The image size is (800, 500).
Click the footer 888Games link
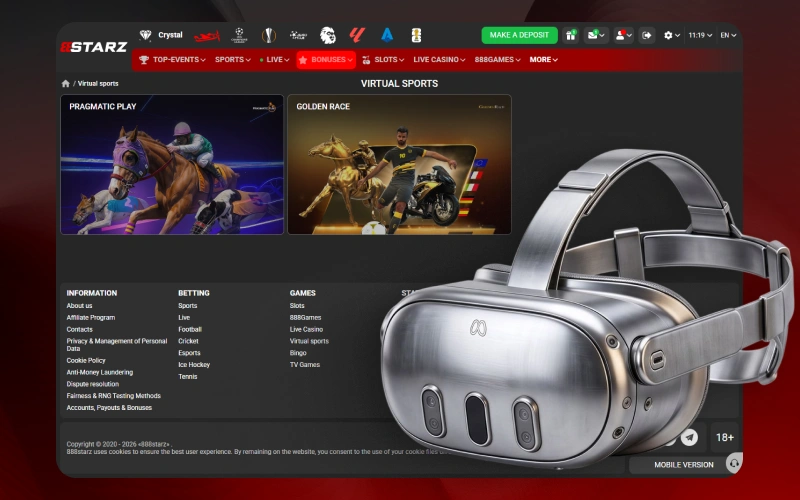pos(305,317)
